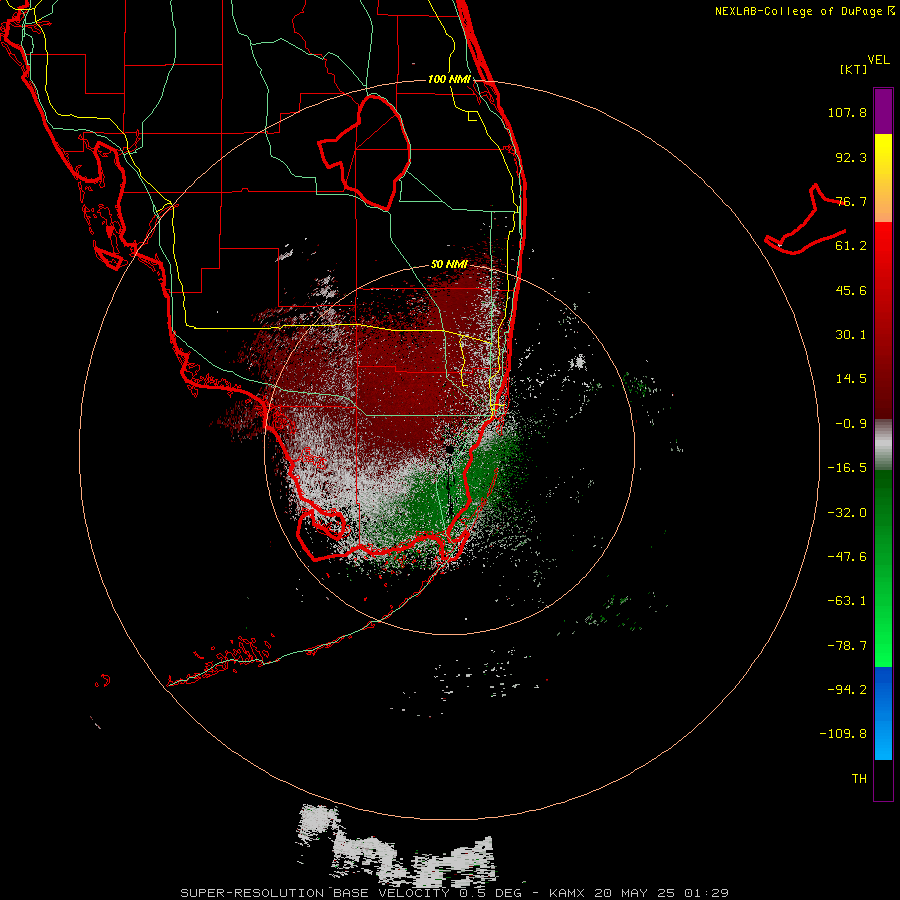Viewport: 900px width, 900px height.
Task: Click the VEL legend title
Action: coord(878,60)
